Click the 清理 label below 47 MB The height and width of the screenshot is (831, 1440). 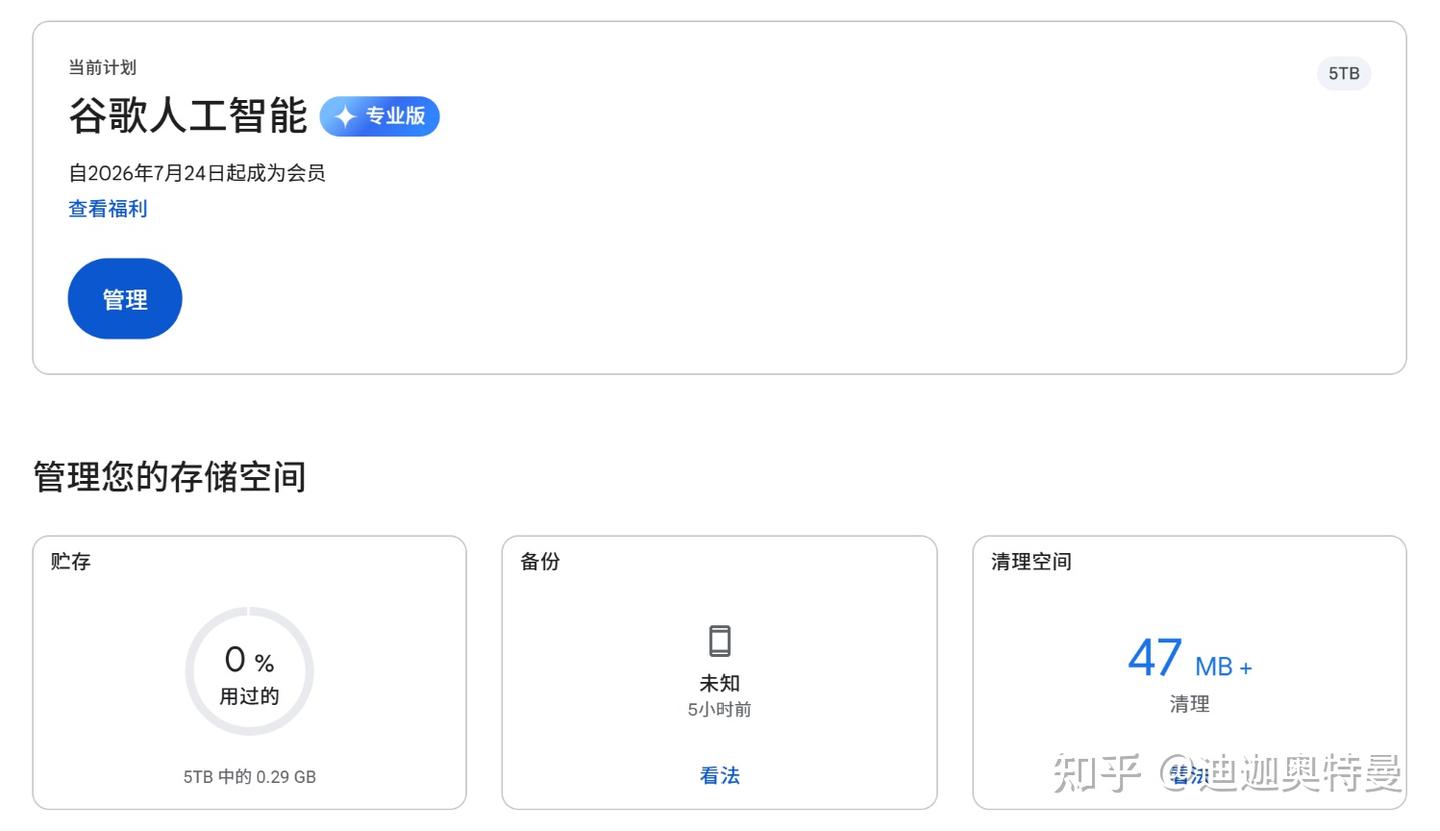pyautogui.click(x=1189, y=705)
